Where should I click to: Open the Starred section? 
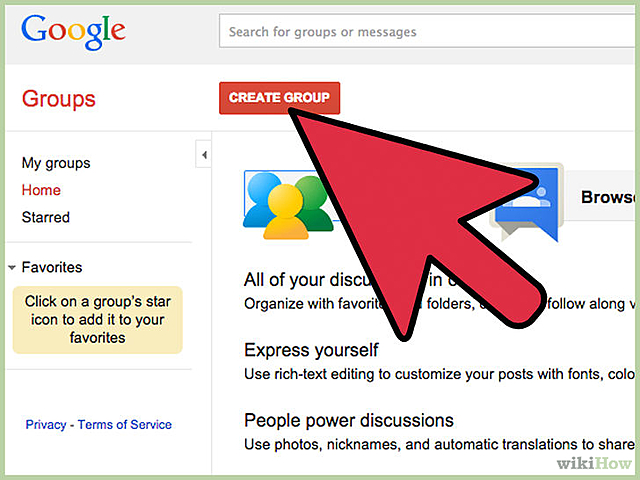pyautogui.click(x=46, y=217)
